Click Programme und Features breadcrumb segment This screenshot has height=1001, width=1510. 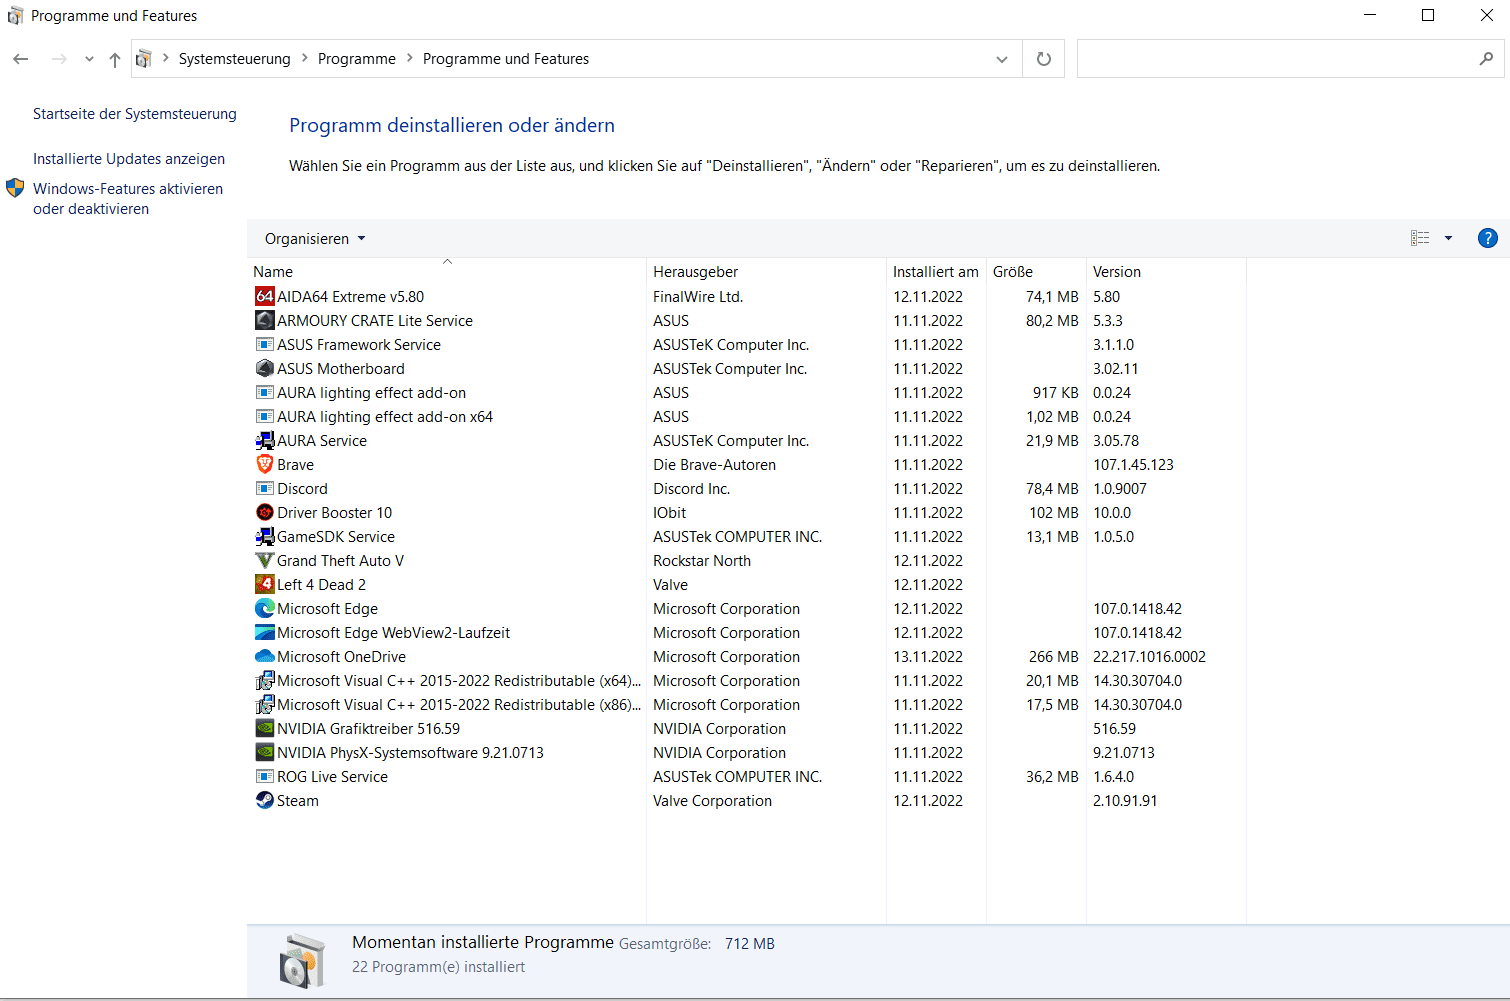click(x=506, y=59)
